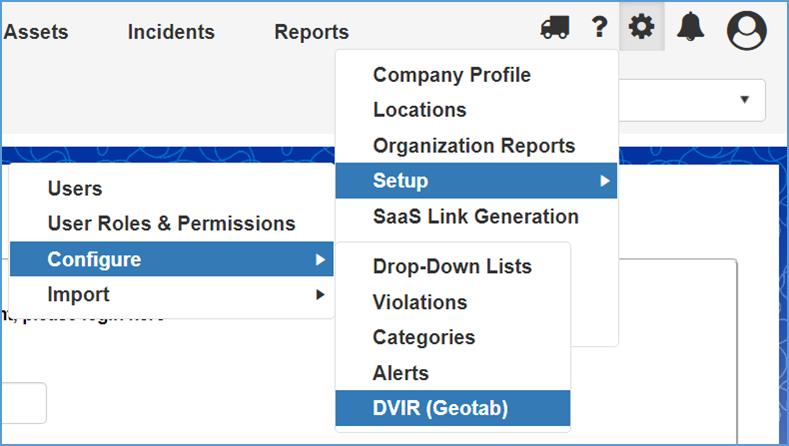Viewport: 789px width, 446px height.
Task: Choose Drop-Down Lists in Configure submenu
Action: pyautogui.click(x=452, y=267)
